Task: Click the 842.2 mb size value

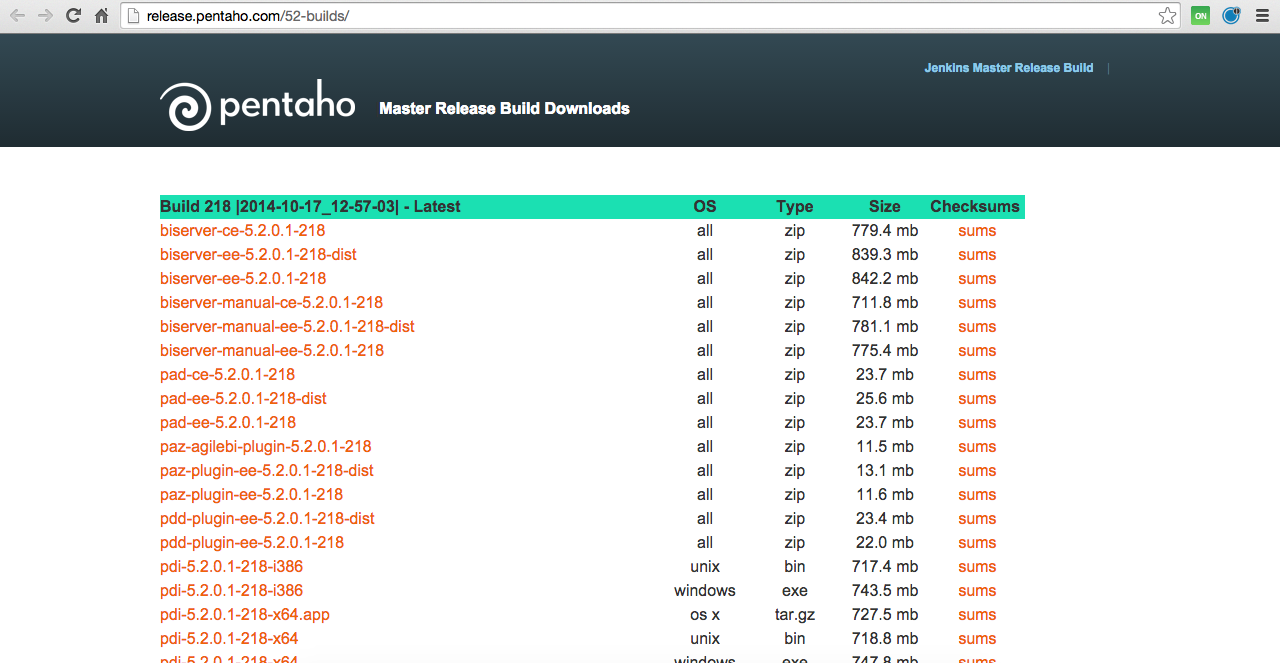Action: [x=885, y=279]
